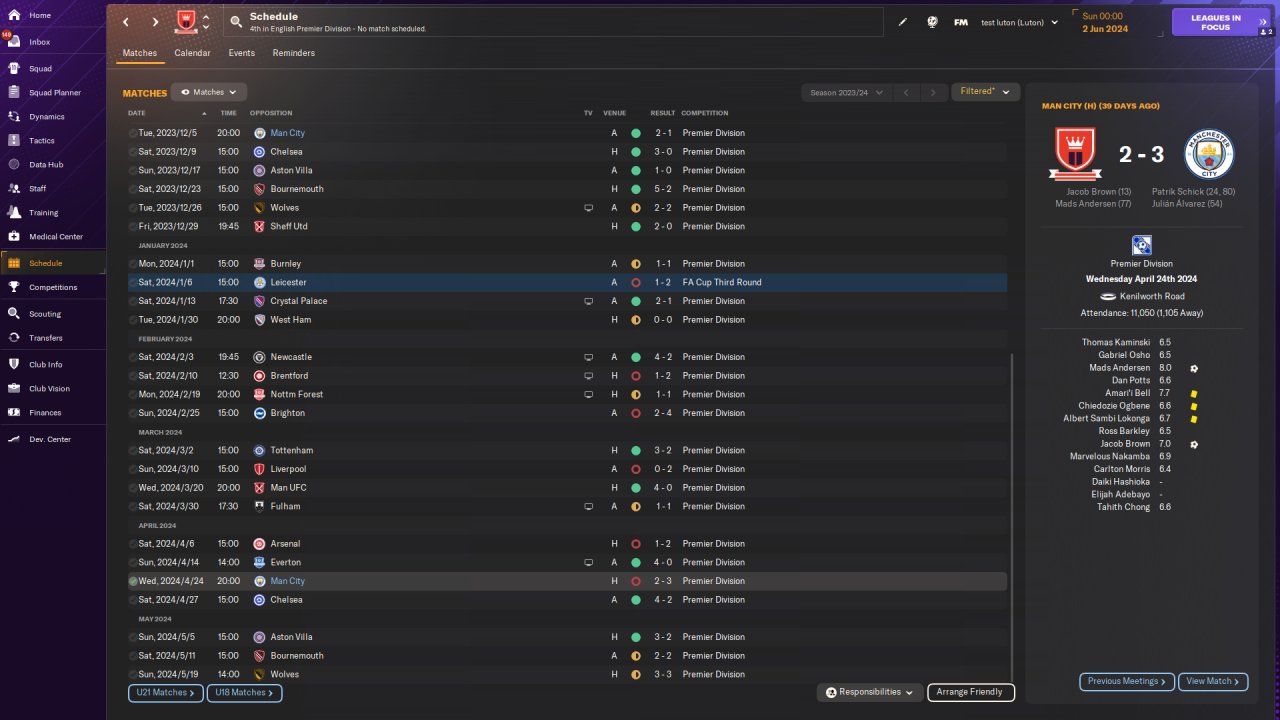Image resolution: width=1280 pixels, height=720 pixels.
Task: Click the FM logo icon in the top bar
Action: (961, 22)
